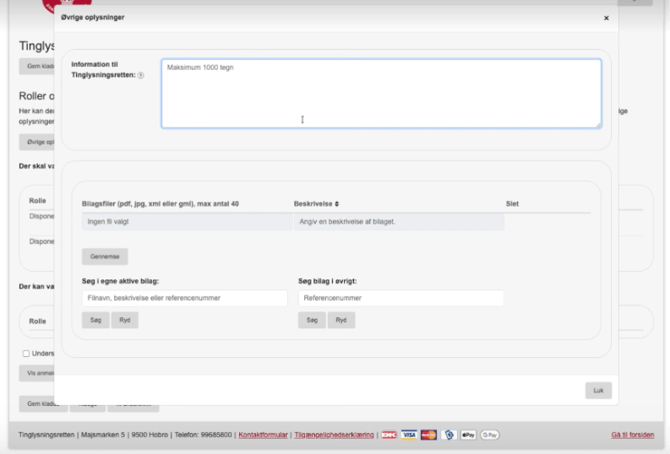Close the Øvrige oplysninger dialog with X

coord(605,18)
